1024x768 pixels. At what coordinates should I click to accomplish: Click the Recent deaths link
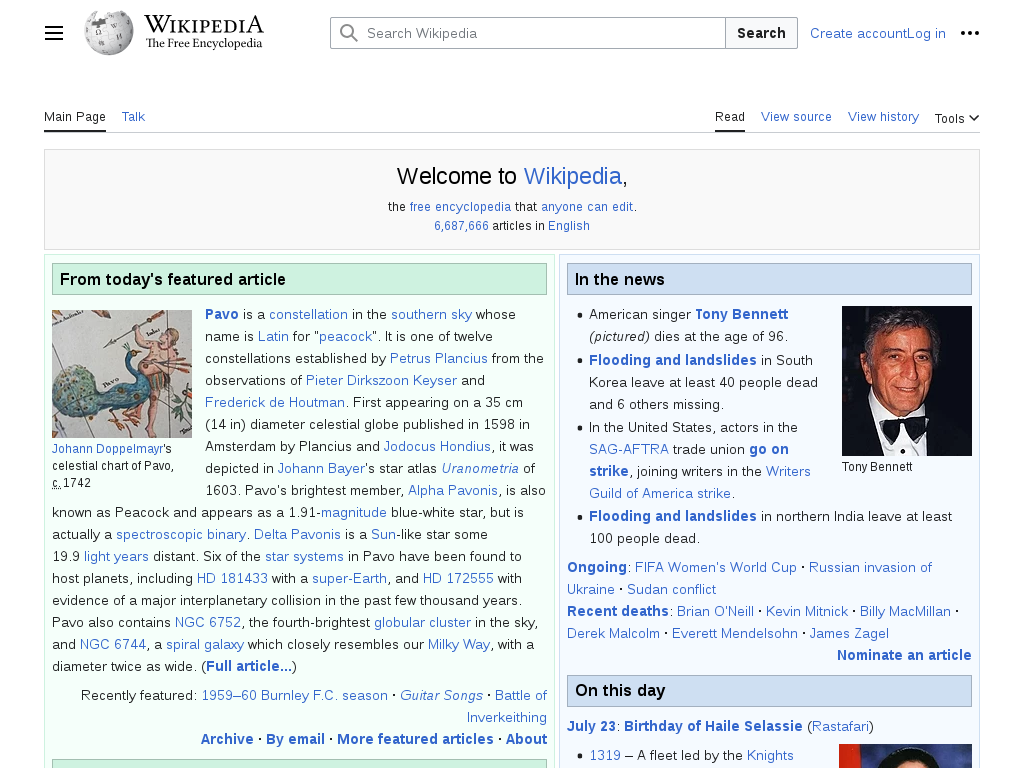point(618,611)
